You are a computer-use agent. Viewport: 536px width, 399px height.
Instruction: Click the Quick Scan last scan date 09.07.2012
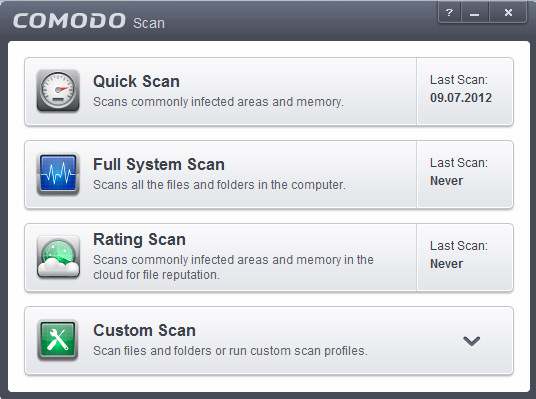click(x=461, y=98)
